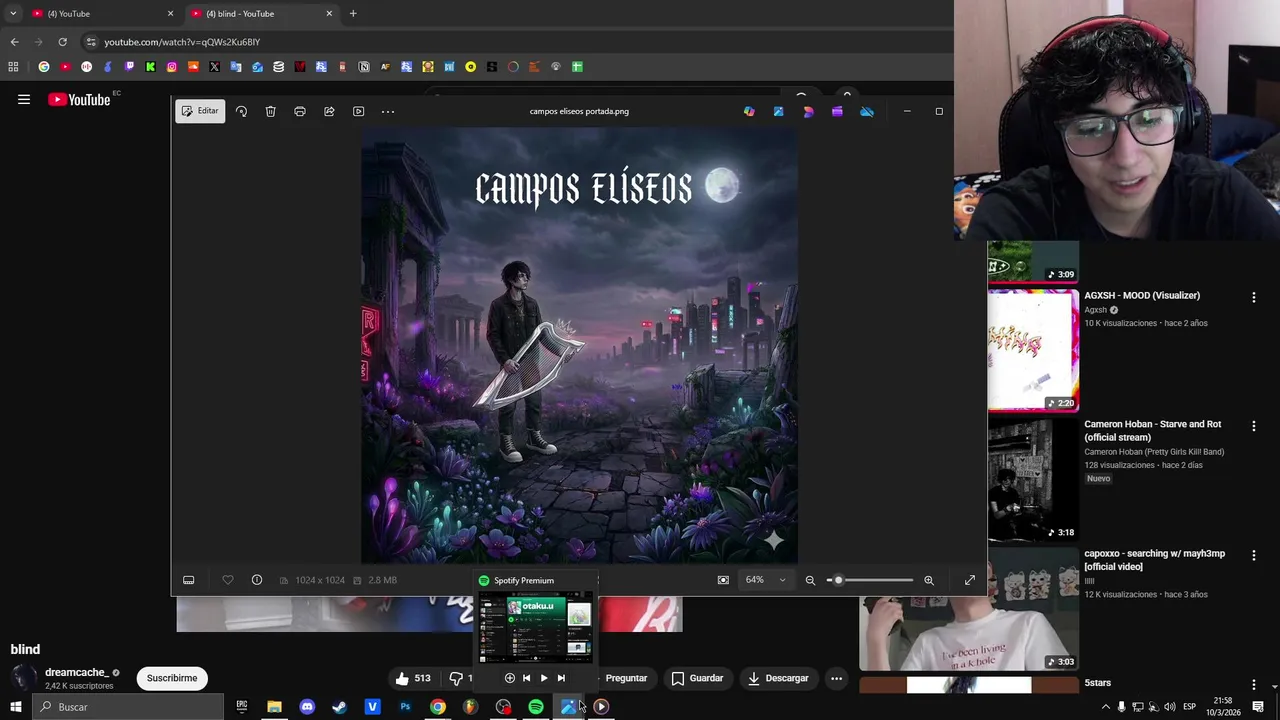Open options for Cameron Hoban video
Image resolution: width=1280 pixels, height=720 pixels.
[1254, 426]
